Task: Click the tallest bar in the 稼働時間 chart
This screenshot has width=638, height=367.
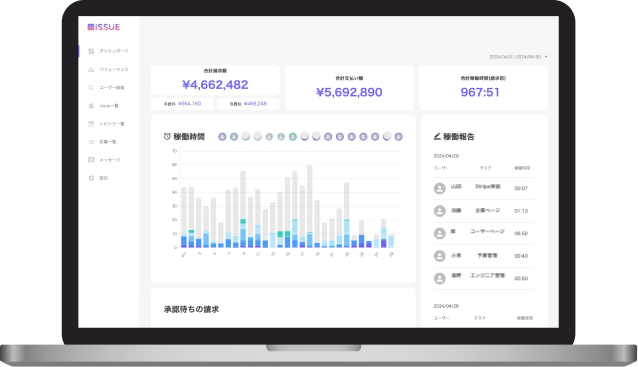Action: tap(310, 206)
